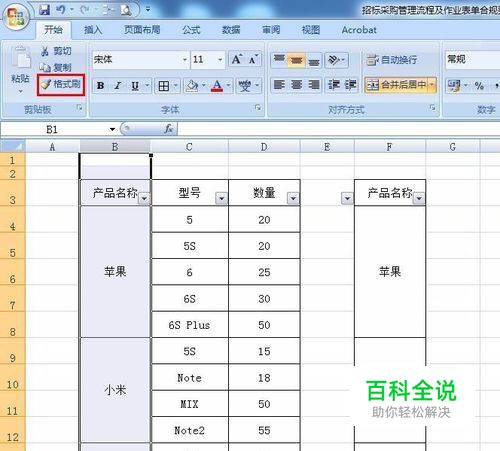Open the font name dropdown 宋体
500x451 pixels.
(185, 60)
